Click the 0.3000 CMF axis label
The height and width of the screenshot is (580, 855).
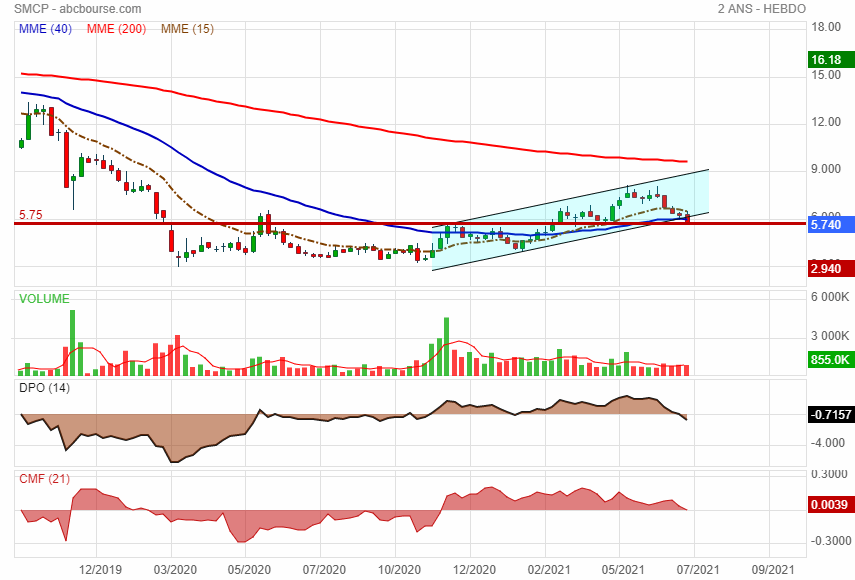tap(831, 475)
